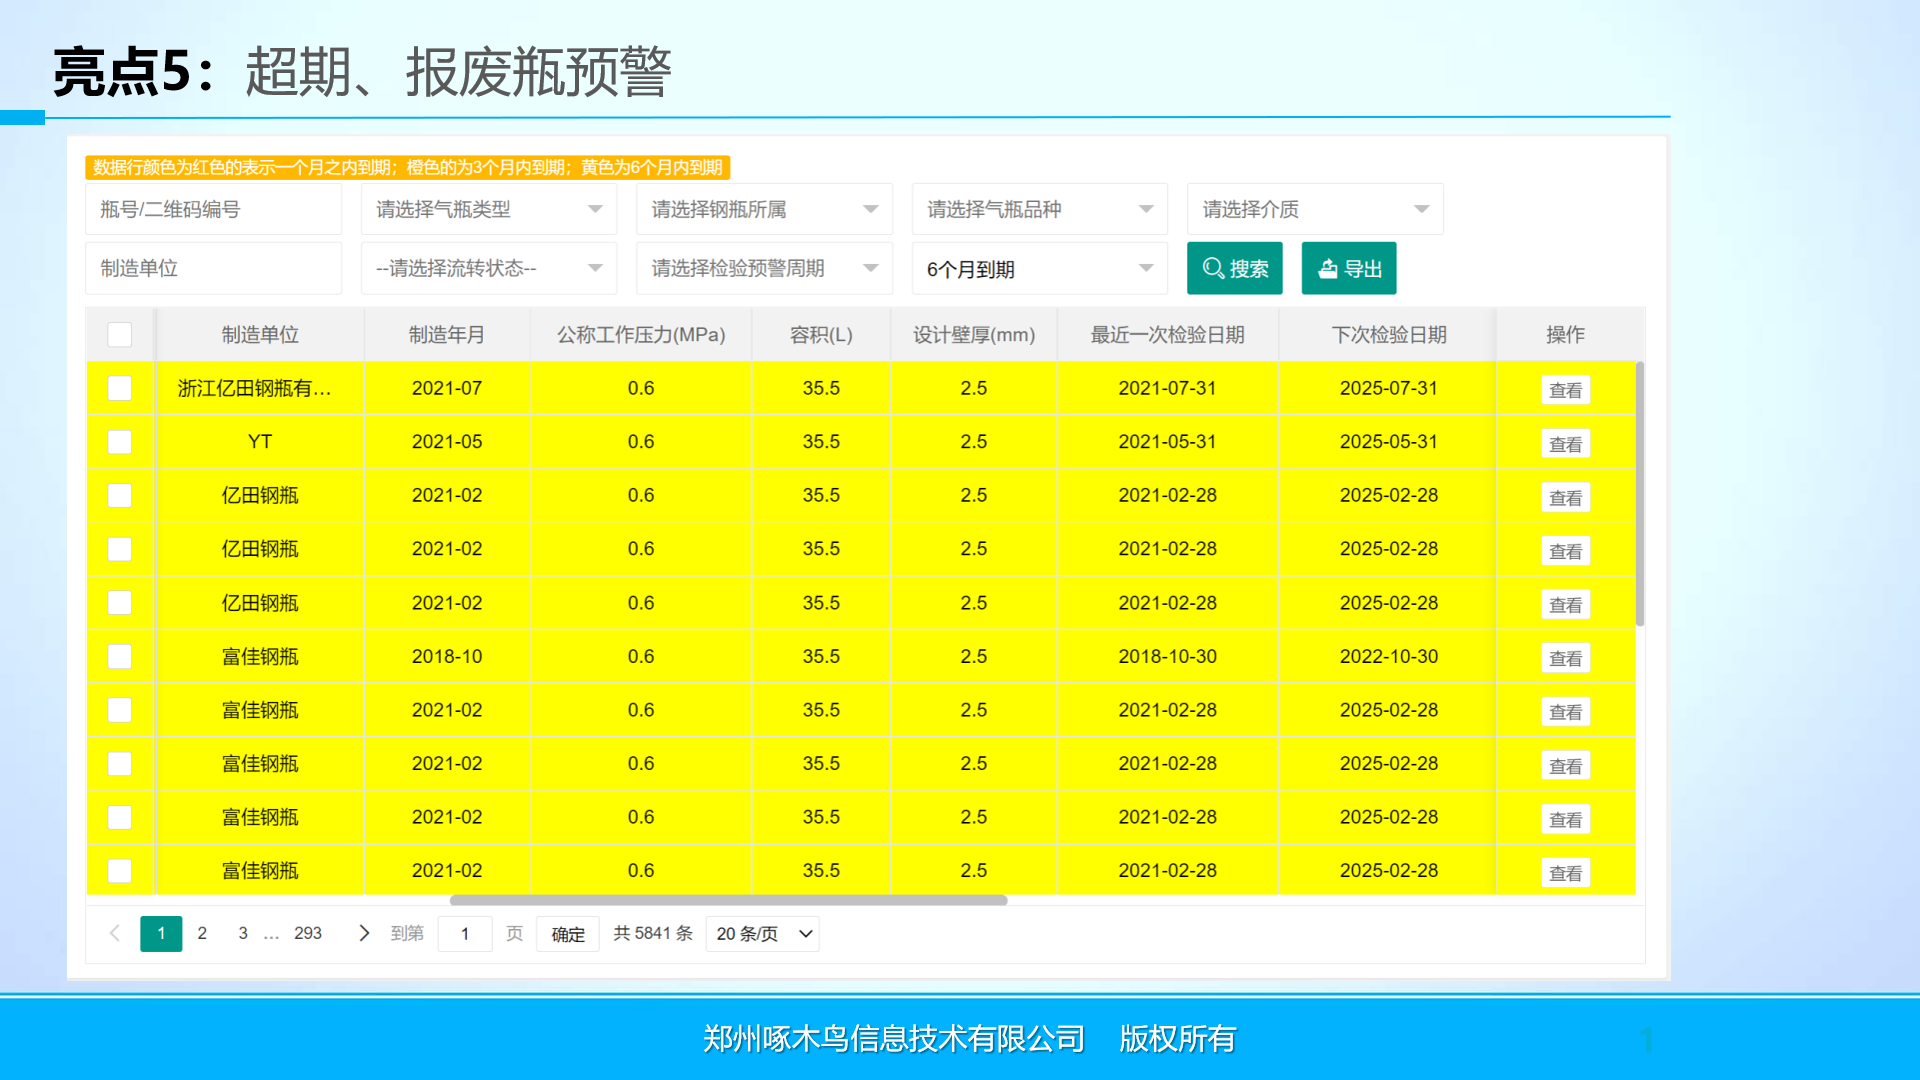
Task: Open the 请选择钢瓶所属 dropdown
Action: 764,209
